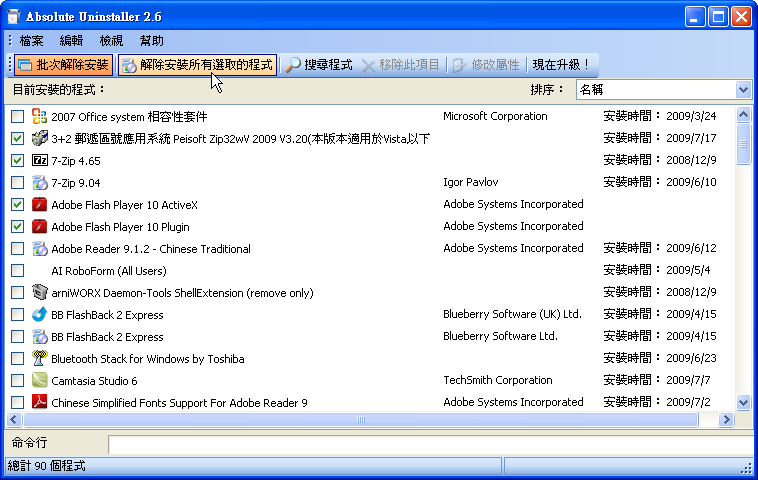The image size is (758, 480).
Task: Click the Chinese Simplified Fonts Adobe icon
Action: point(40,402)
